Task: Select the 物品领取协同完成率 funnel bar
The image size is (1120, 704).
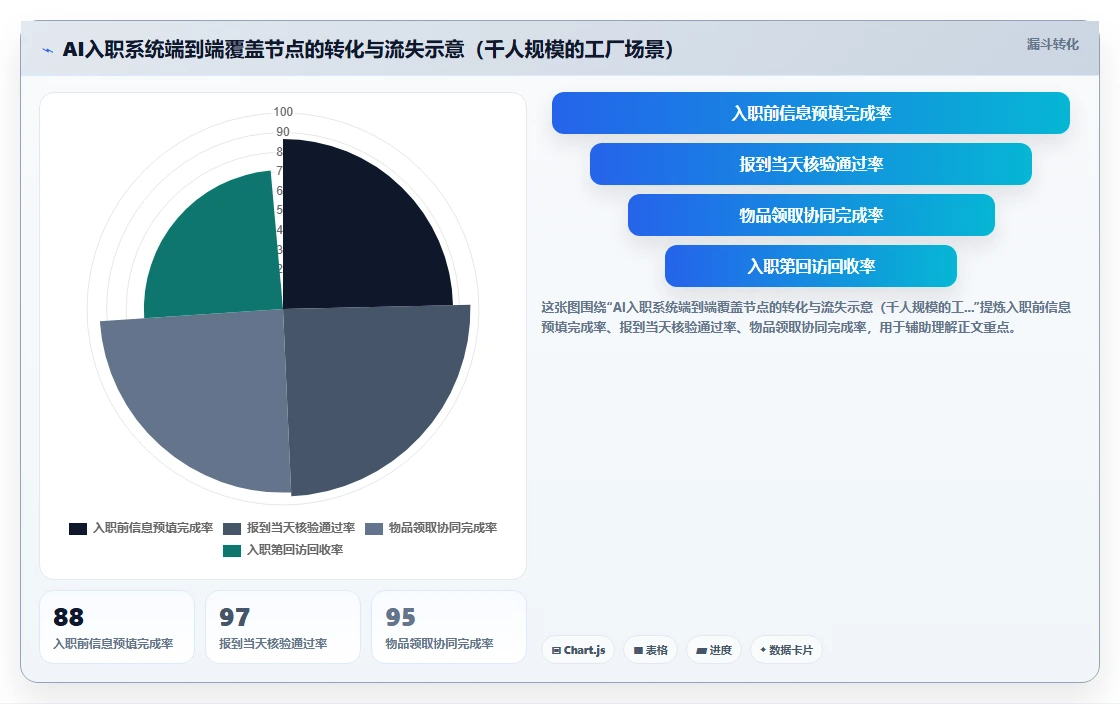Action: pyautogui.click(x=811, y=215)
